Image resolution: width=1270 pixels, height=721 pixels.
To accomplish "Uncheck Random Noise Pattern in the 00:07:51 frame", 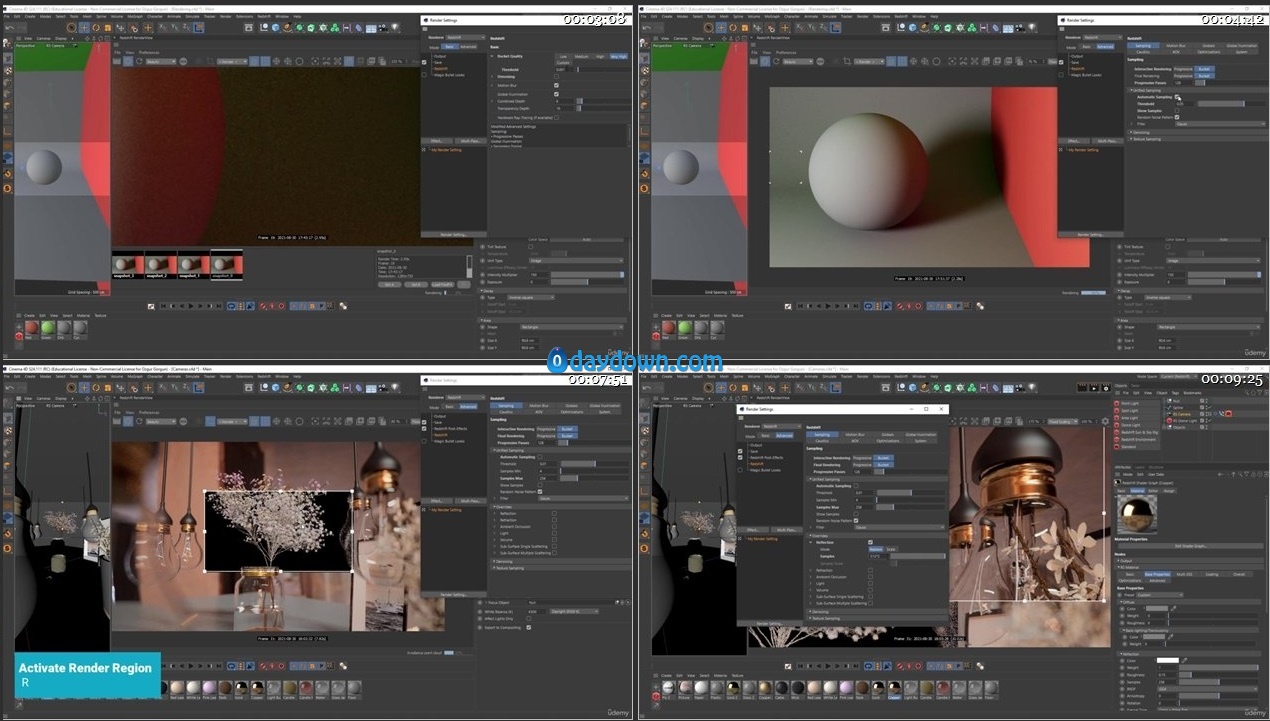I will coord(540,492).
